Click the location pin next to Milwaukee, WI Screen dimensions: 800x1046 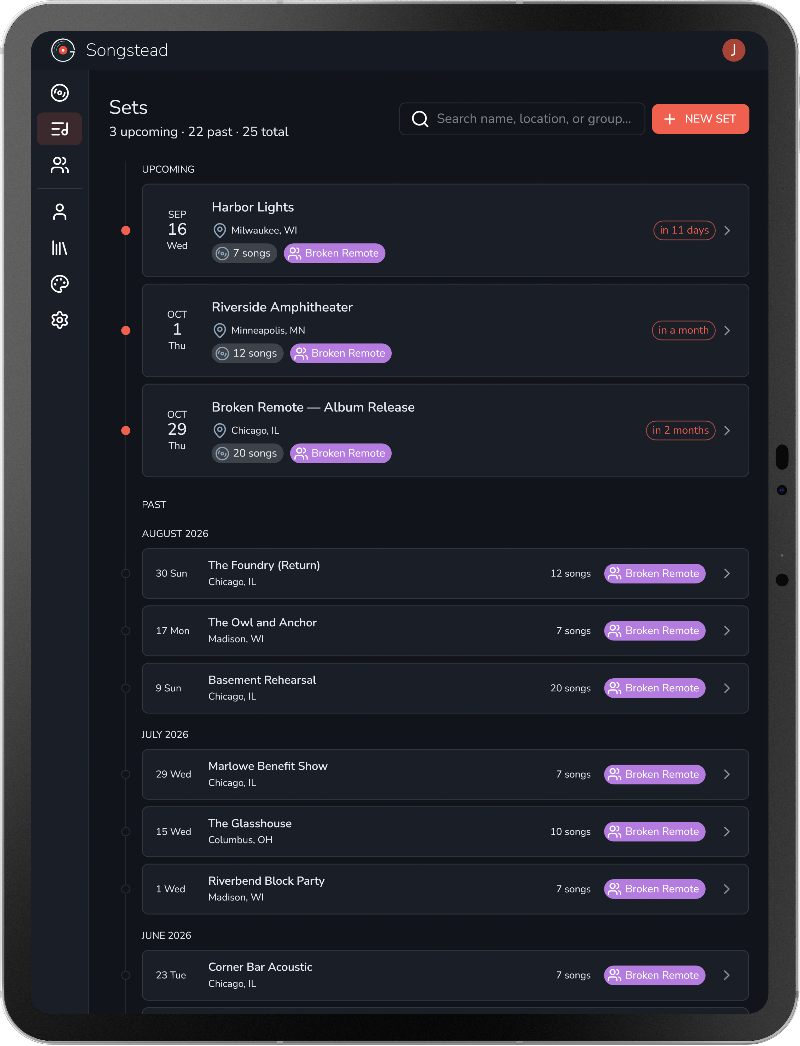220,230
